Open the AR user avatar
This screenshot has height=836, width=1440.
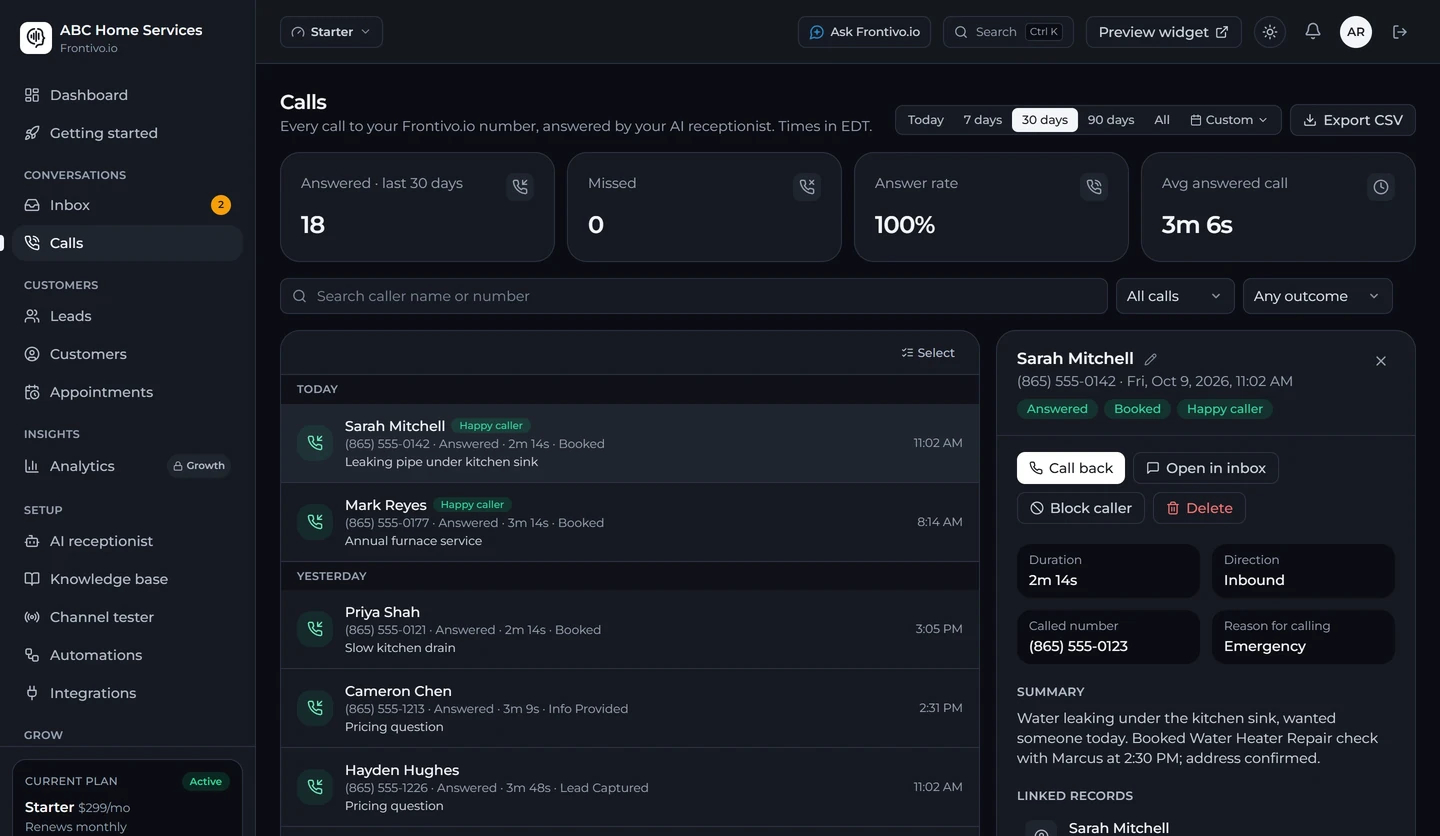(1356, 32)
